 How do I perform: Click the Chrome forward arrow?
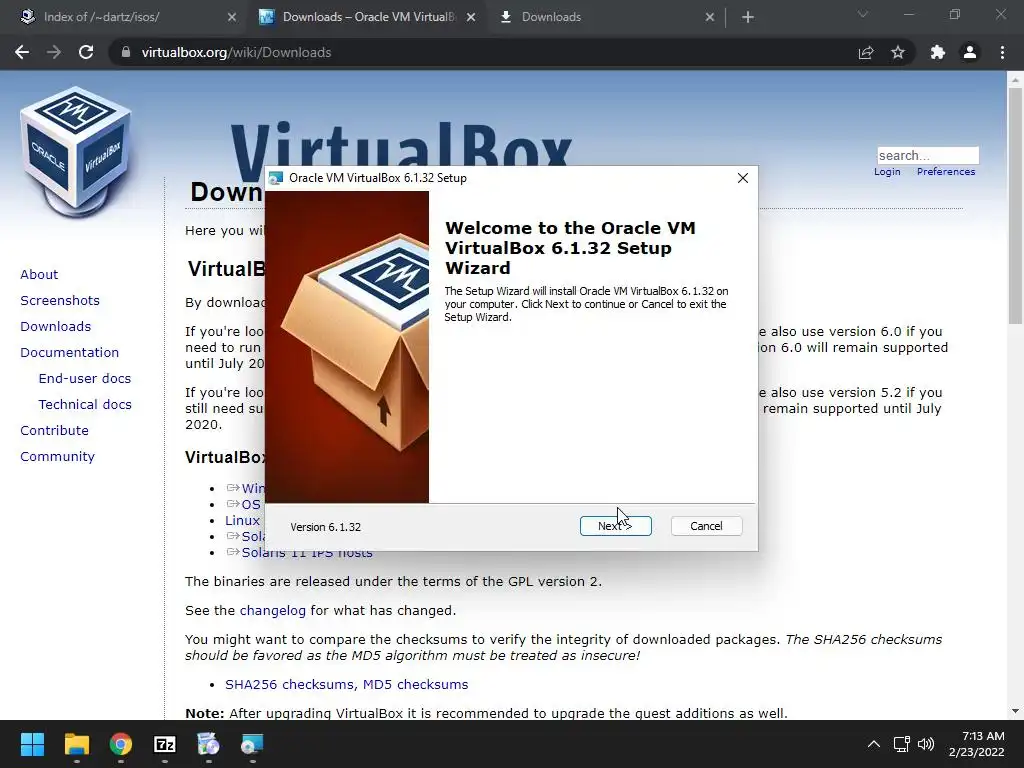(x=54, y=52)
